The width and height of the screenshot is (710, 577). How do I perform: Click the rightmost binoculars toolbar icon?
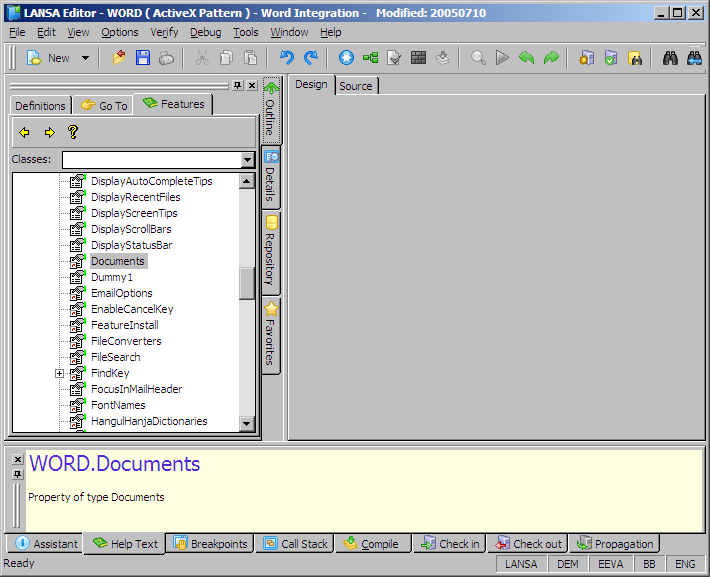tap(694, 58)
